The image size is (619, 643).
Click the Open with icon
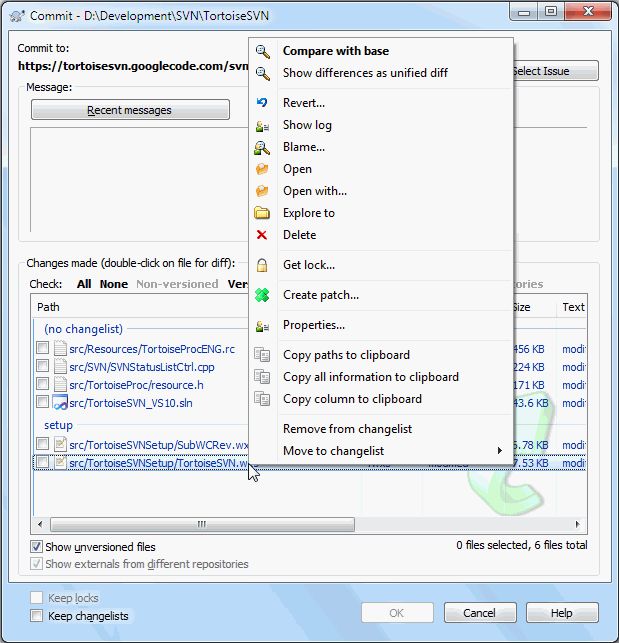(x=262, y=191)
